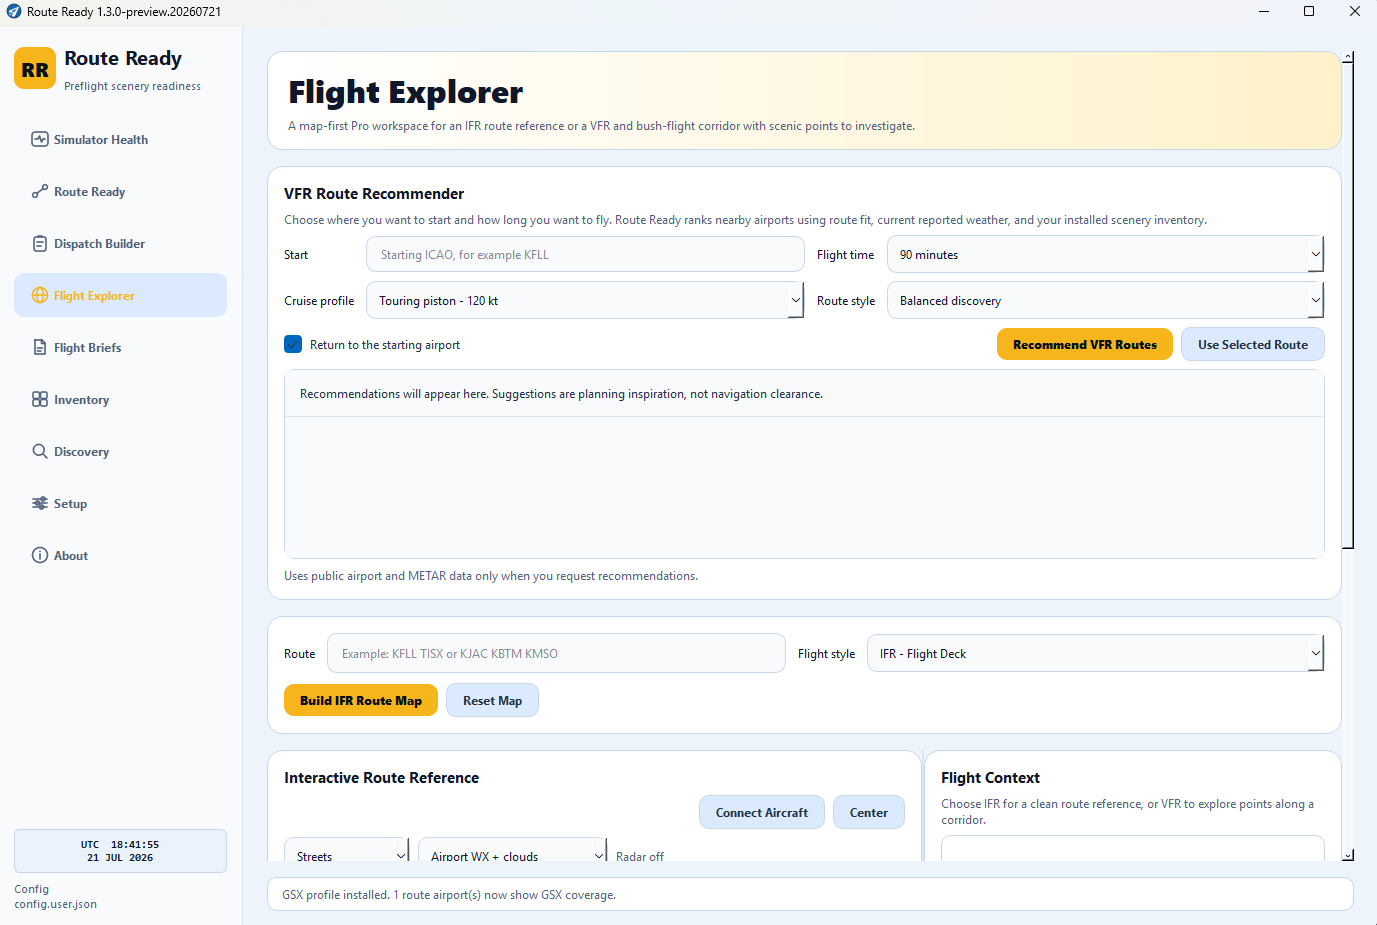
Task: Open the Simulator Health page
Action: coord(120,139)
